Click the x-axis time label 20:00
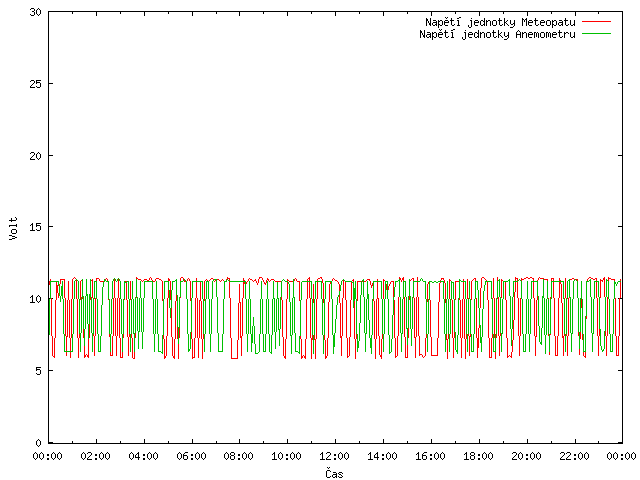Viewport: 640px width, 480px height. [527, 456]
